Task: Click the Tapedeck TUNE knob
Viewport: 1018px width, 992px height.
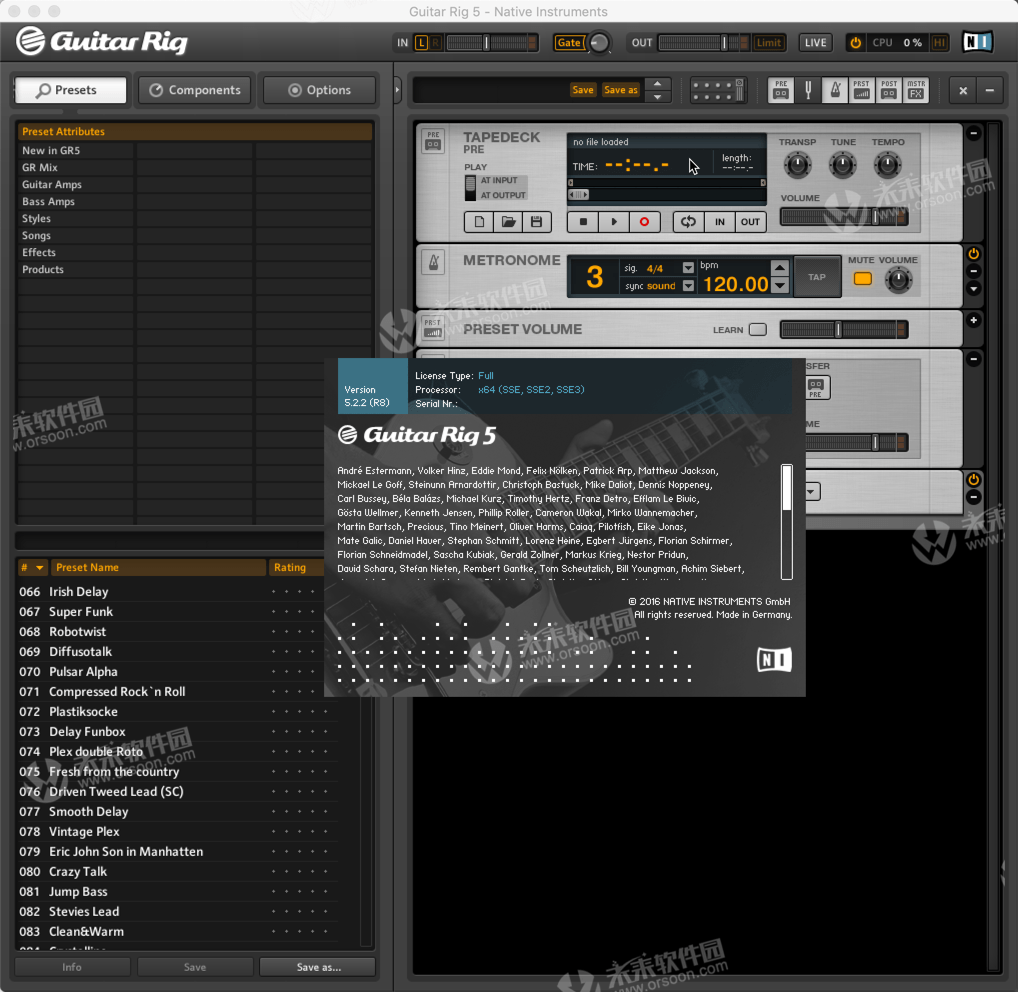Action: click(843, 165)
